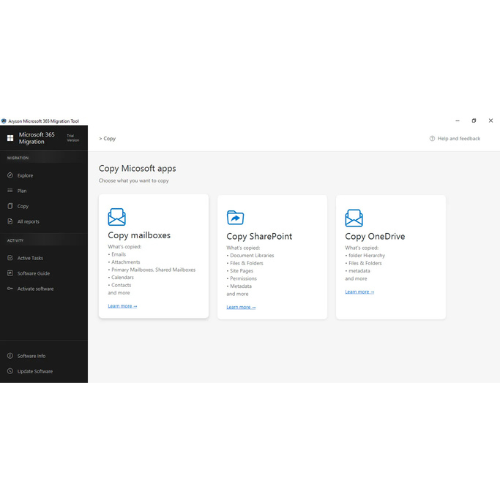Click the Software Guide icon in sidebar
Screen dimensions: 500x500
click(x=10, y=273)
